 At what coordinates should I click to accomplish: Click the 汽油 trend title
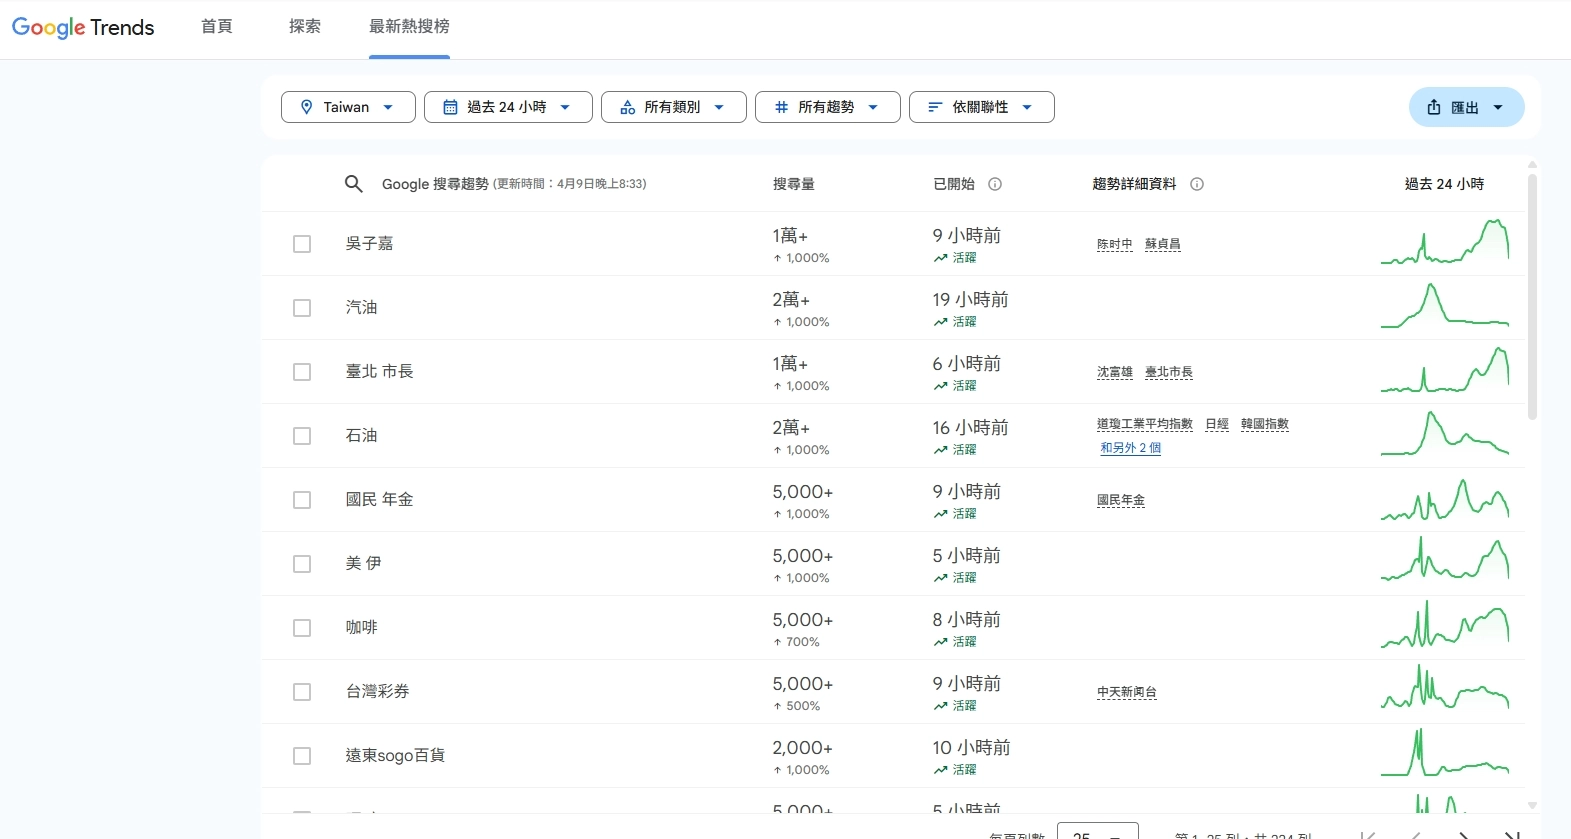click(362, 308)
